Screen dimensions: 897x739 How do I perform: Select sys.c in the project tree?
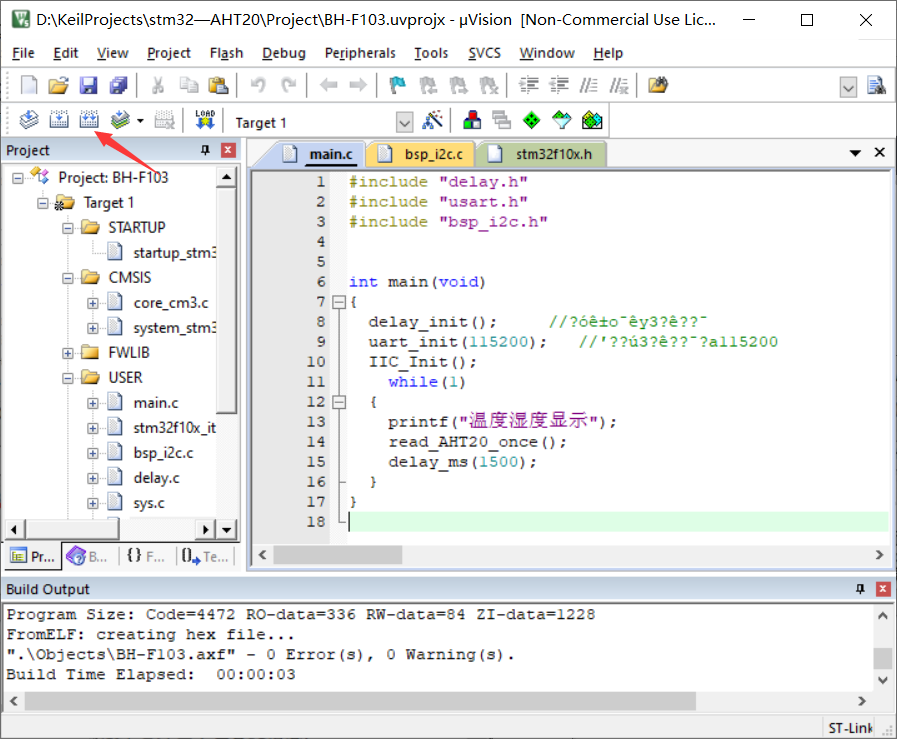point(149,503)
